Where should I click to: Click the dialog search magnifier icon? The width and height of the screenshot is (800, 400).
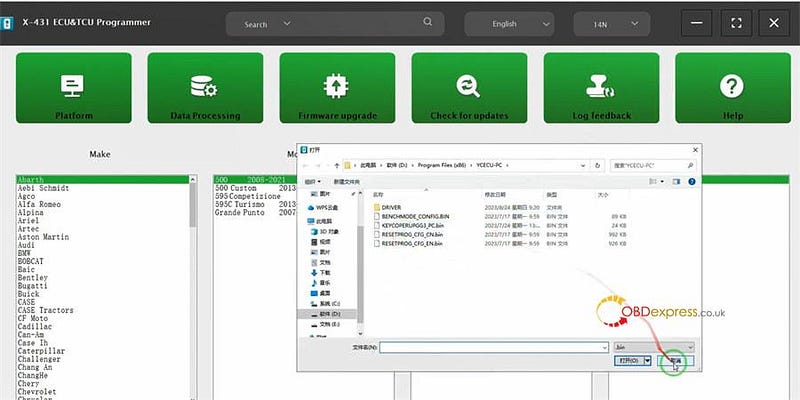[x=690, y=165]
